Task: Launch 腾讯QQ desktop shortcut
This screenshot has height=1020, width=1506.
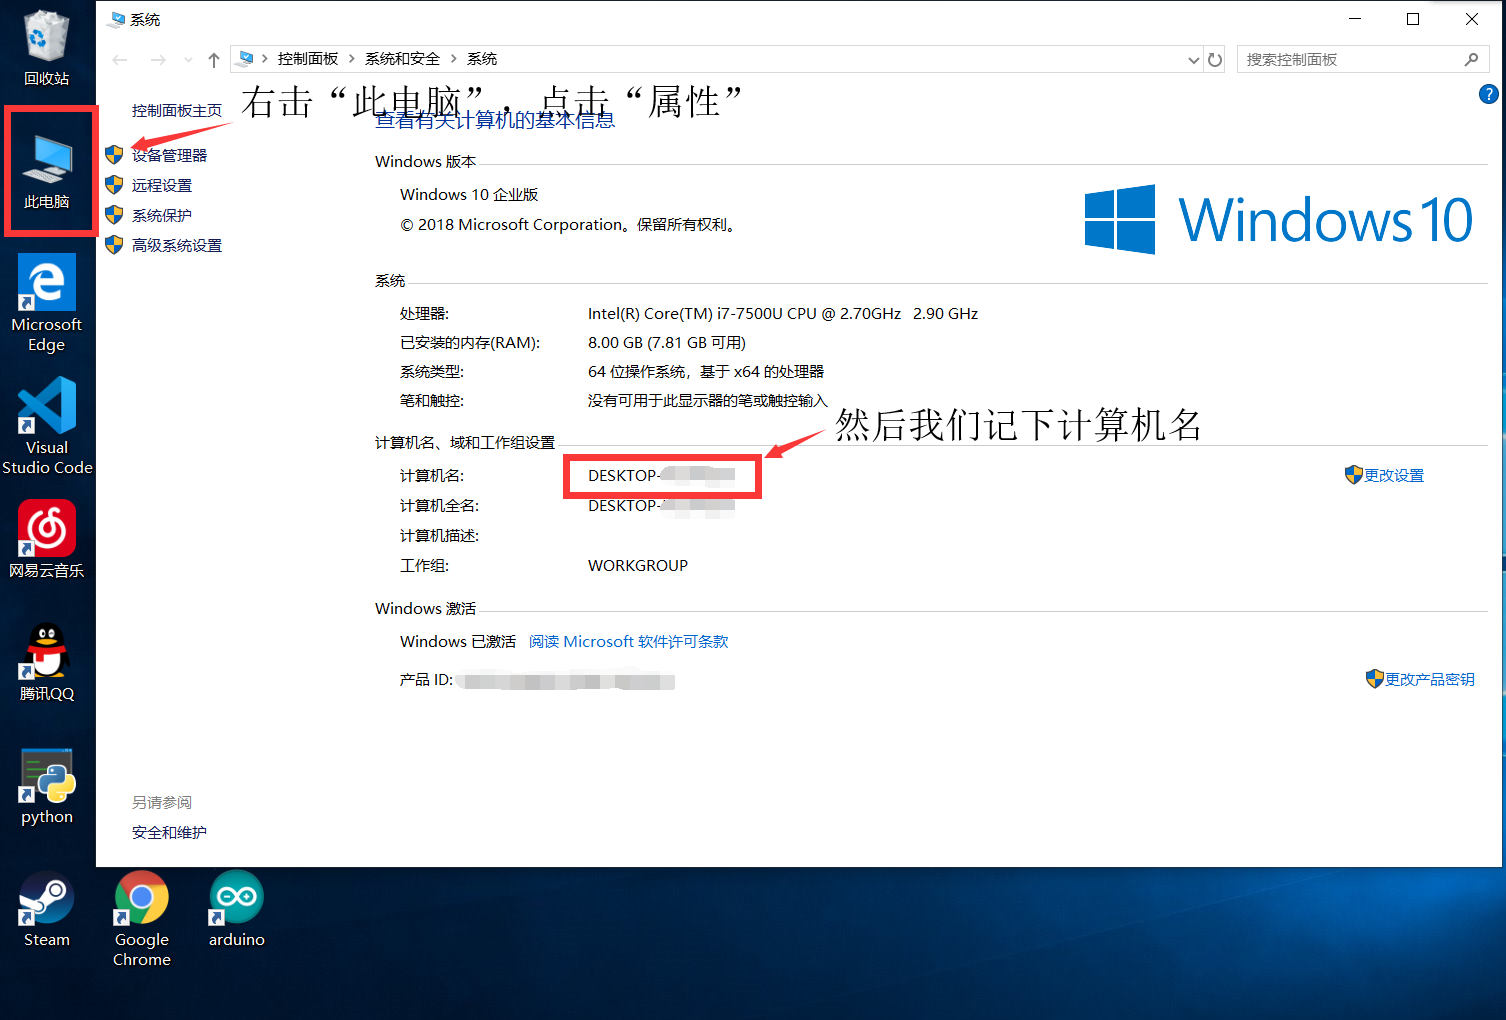Action: coord(47,662)
